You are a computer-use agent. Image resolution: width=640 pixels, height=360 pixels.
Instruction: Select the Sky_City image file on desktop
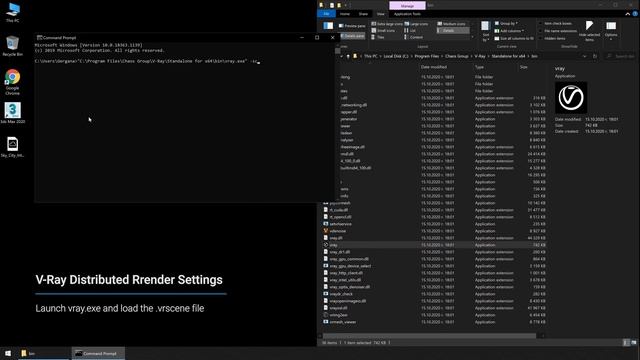pos(13,147)
